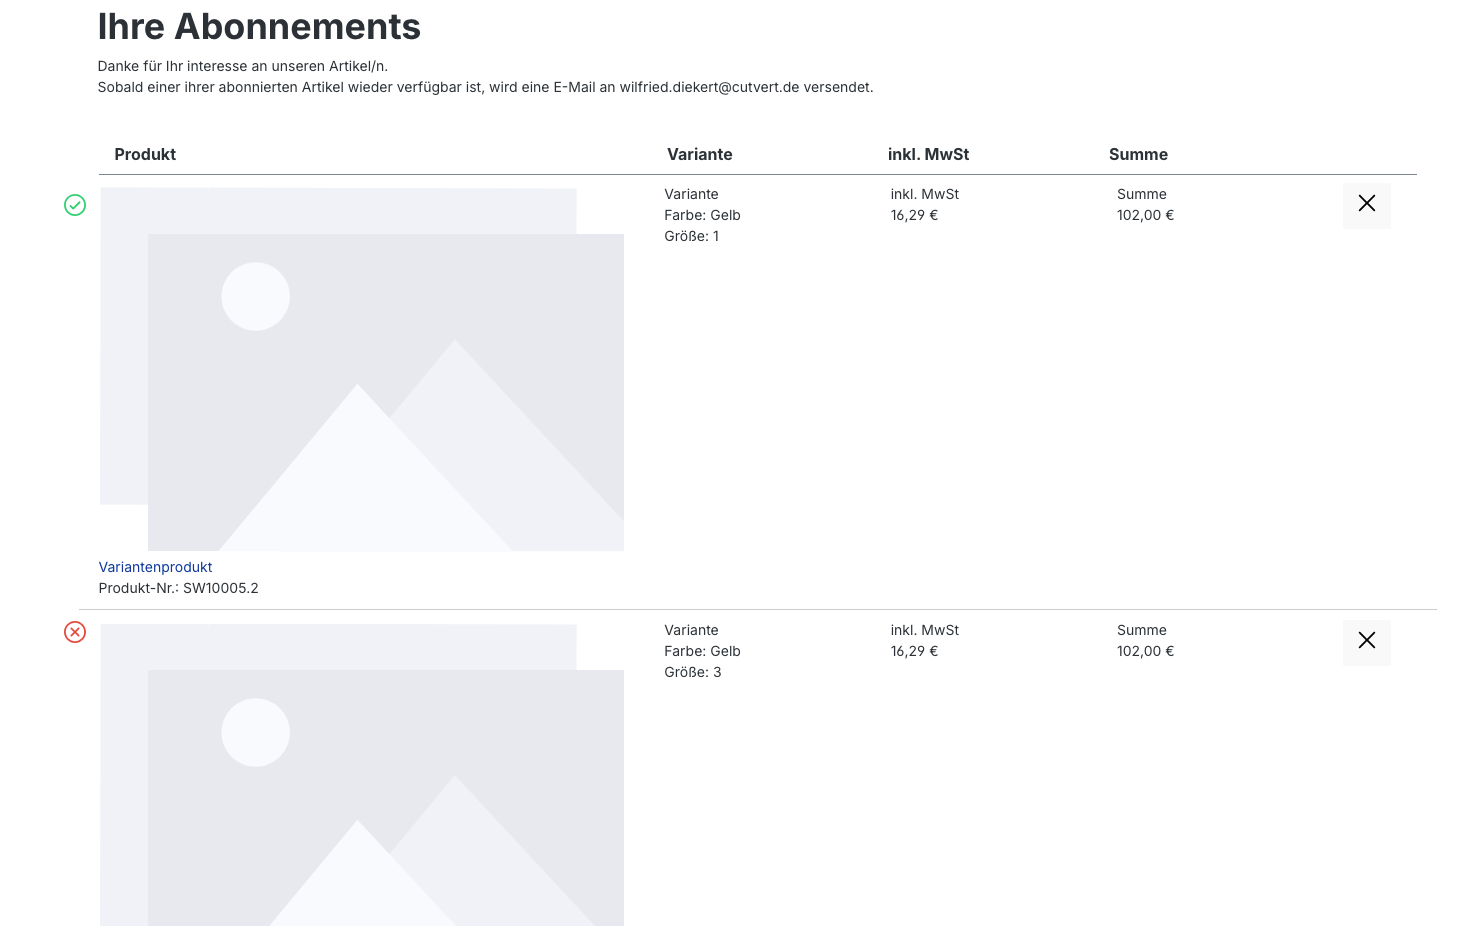Select the bold inkl. MwSt column header
Image resolution: width=1474 pixels, height=926 pixels.
pos(928,154)
